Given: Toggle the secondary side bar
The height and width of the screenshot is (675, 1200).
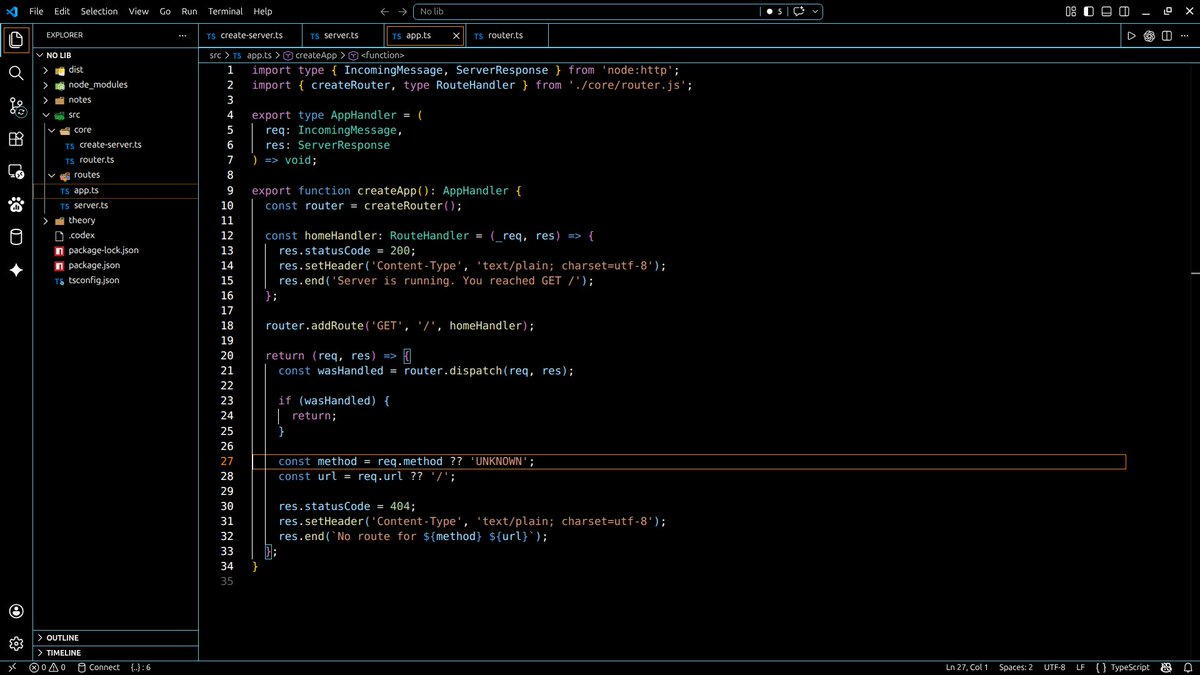Looking at the screenshot, I should pyautogui.click(x=1122, y=11).
